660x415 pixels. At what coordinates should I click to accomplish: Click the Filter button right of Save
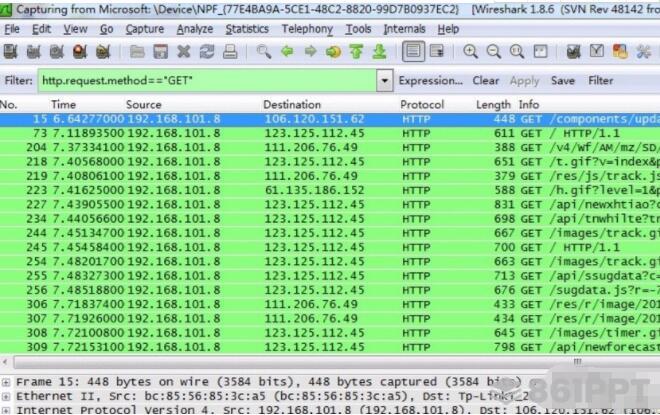click(x=601, y=80)
